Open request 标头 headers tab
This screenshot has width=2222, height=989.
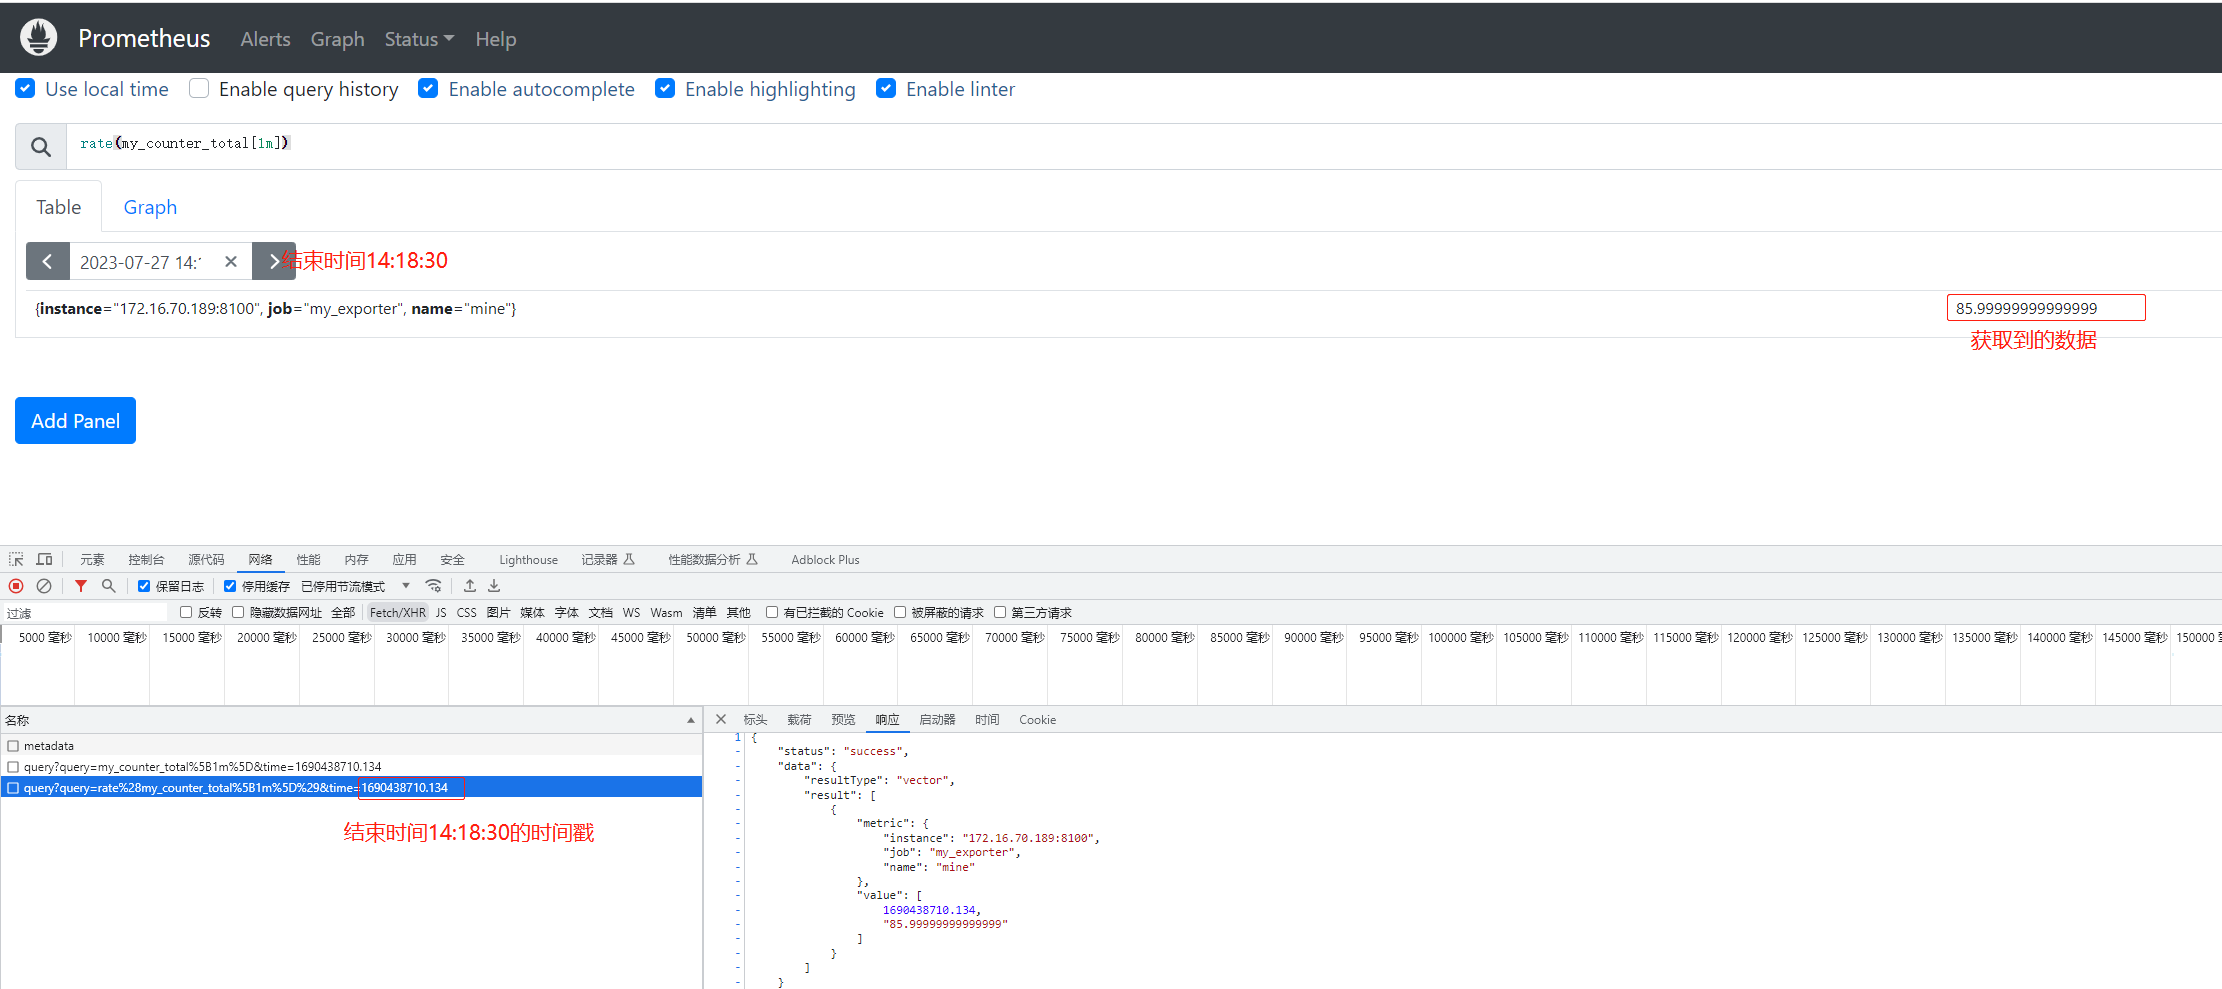(x=755, y=719)
